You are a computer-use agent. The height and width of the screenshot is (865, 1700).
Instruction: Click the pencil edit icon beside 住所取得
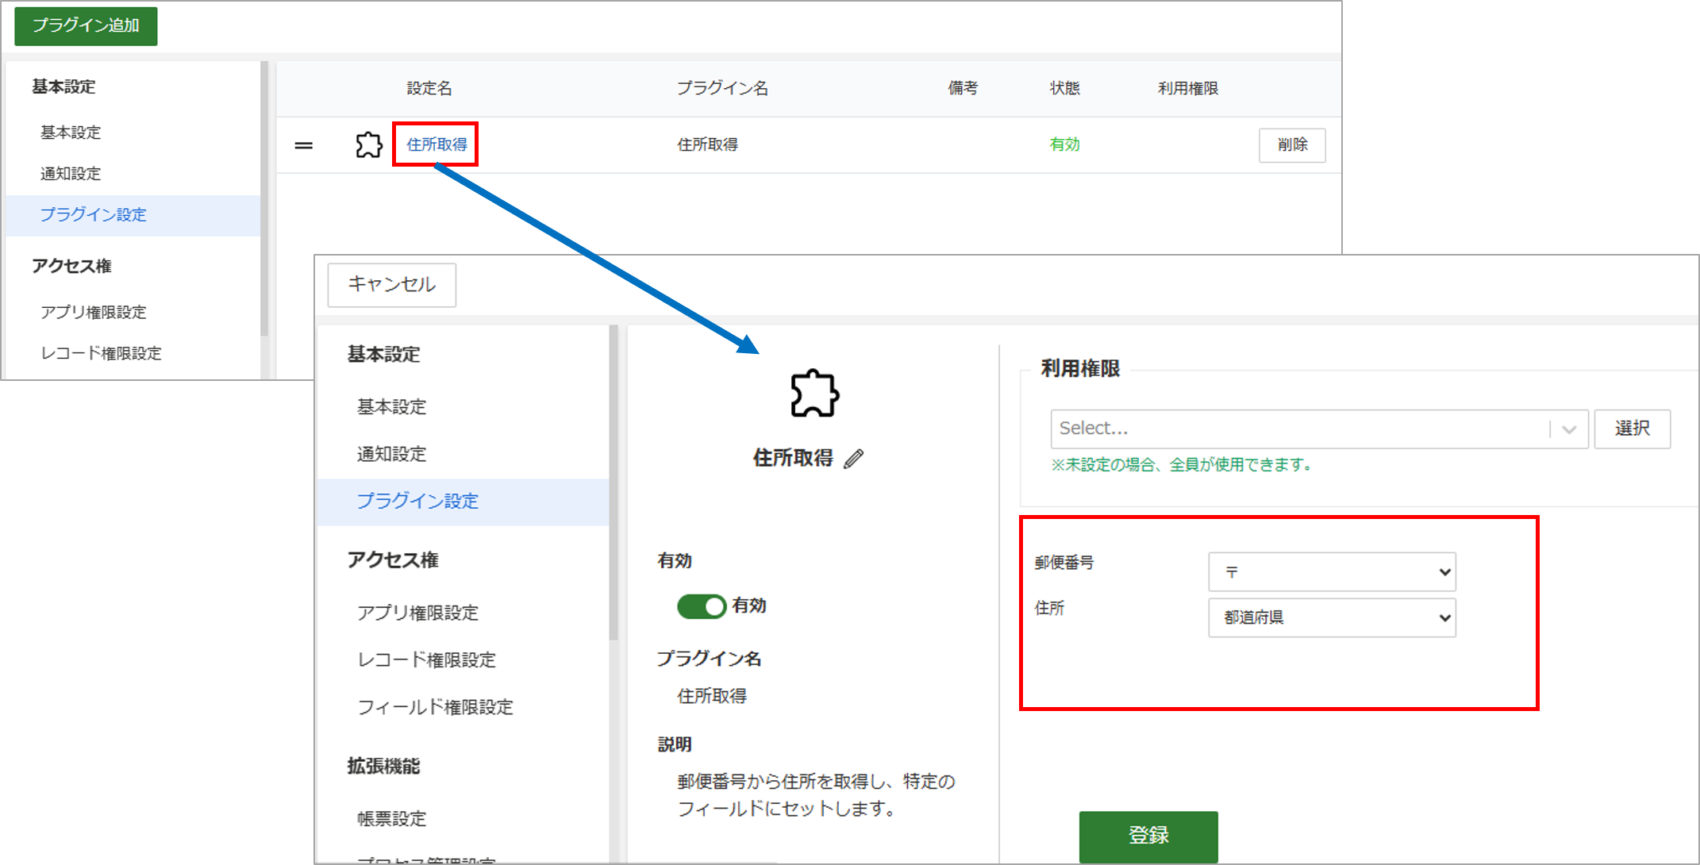tap(854, 459)
